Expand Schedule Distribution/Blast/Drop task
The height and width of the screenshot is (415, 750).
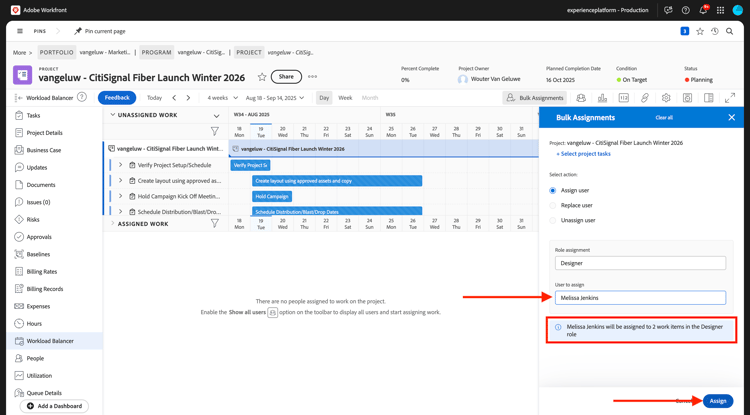tap(120, 211)
